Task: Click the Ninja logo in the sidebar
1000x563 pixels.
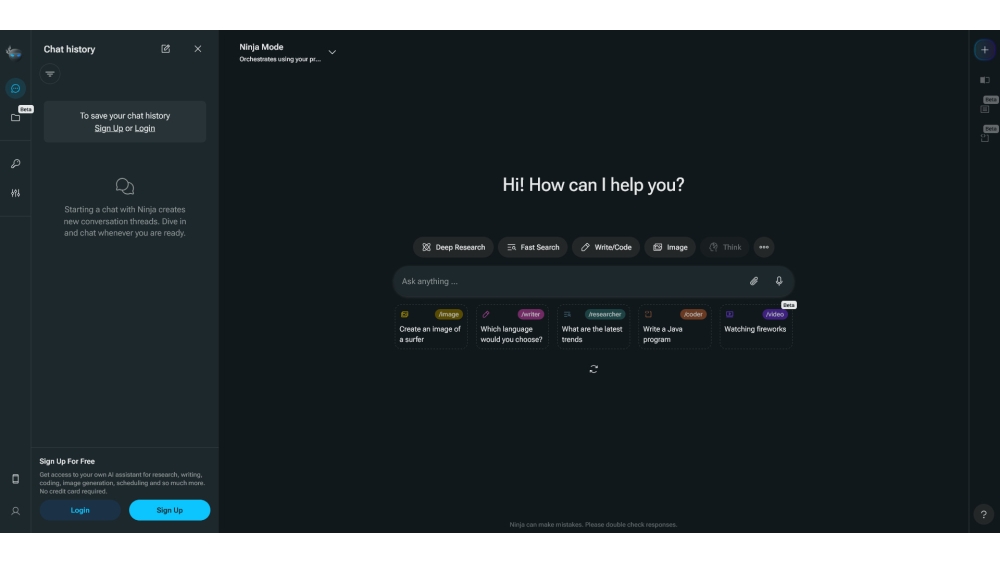Action: 14,52
